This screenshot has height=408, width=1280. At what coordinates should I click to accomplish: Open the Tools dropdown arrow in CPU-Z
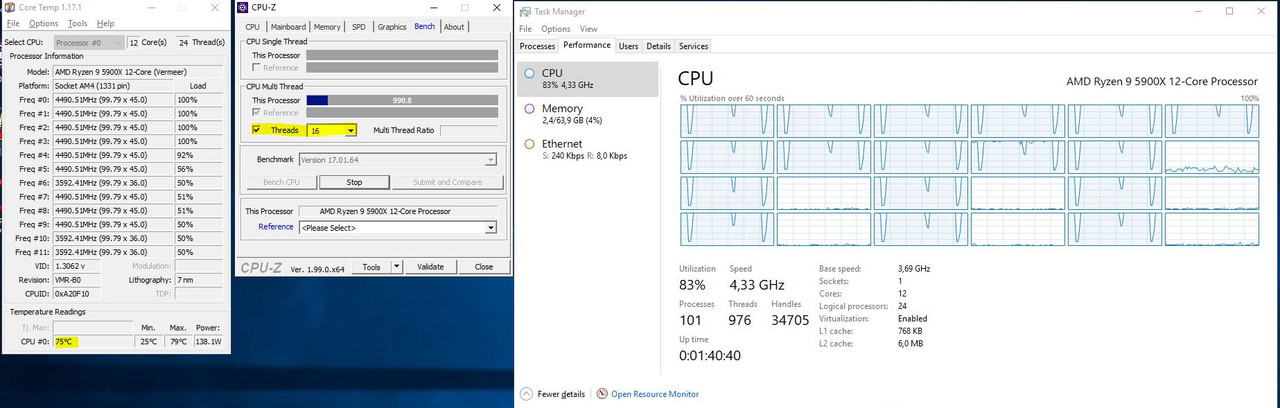(x=396, y=267)
